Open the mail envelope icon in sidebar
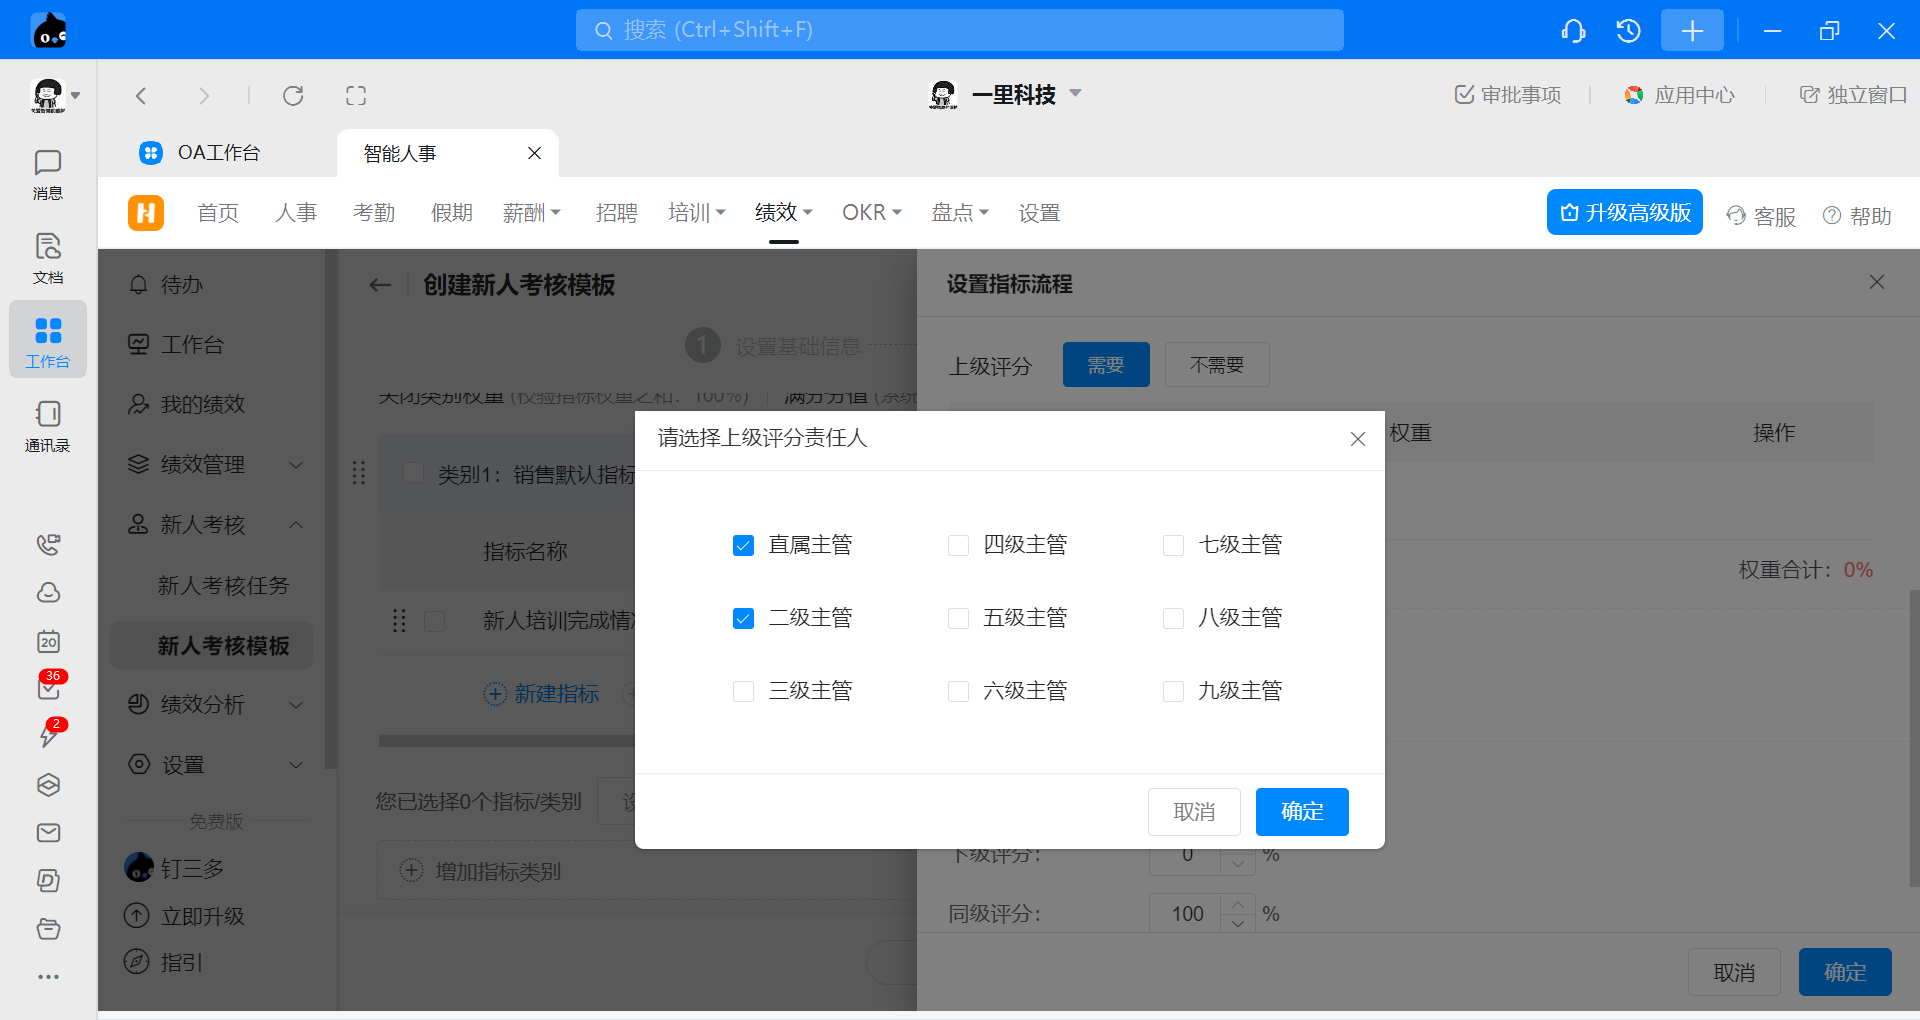This screenshot has height=1020, width=1920. pyautogui.click(x=48, y=833)
